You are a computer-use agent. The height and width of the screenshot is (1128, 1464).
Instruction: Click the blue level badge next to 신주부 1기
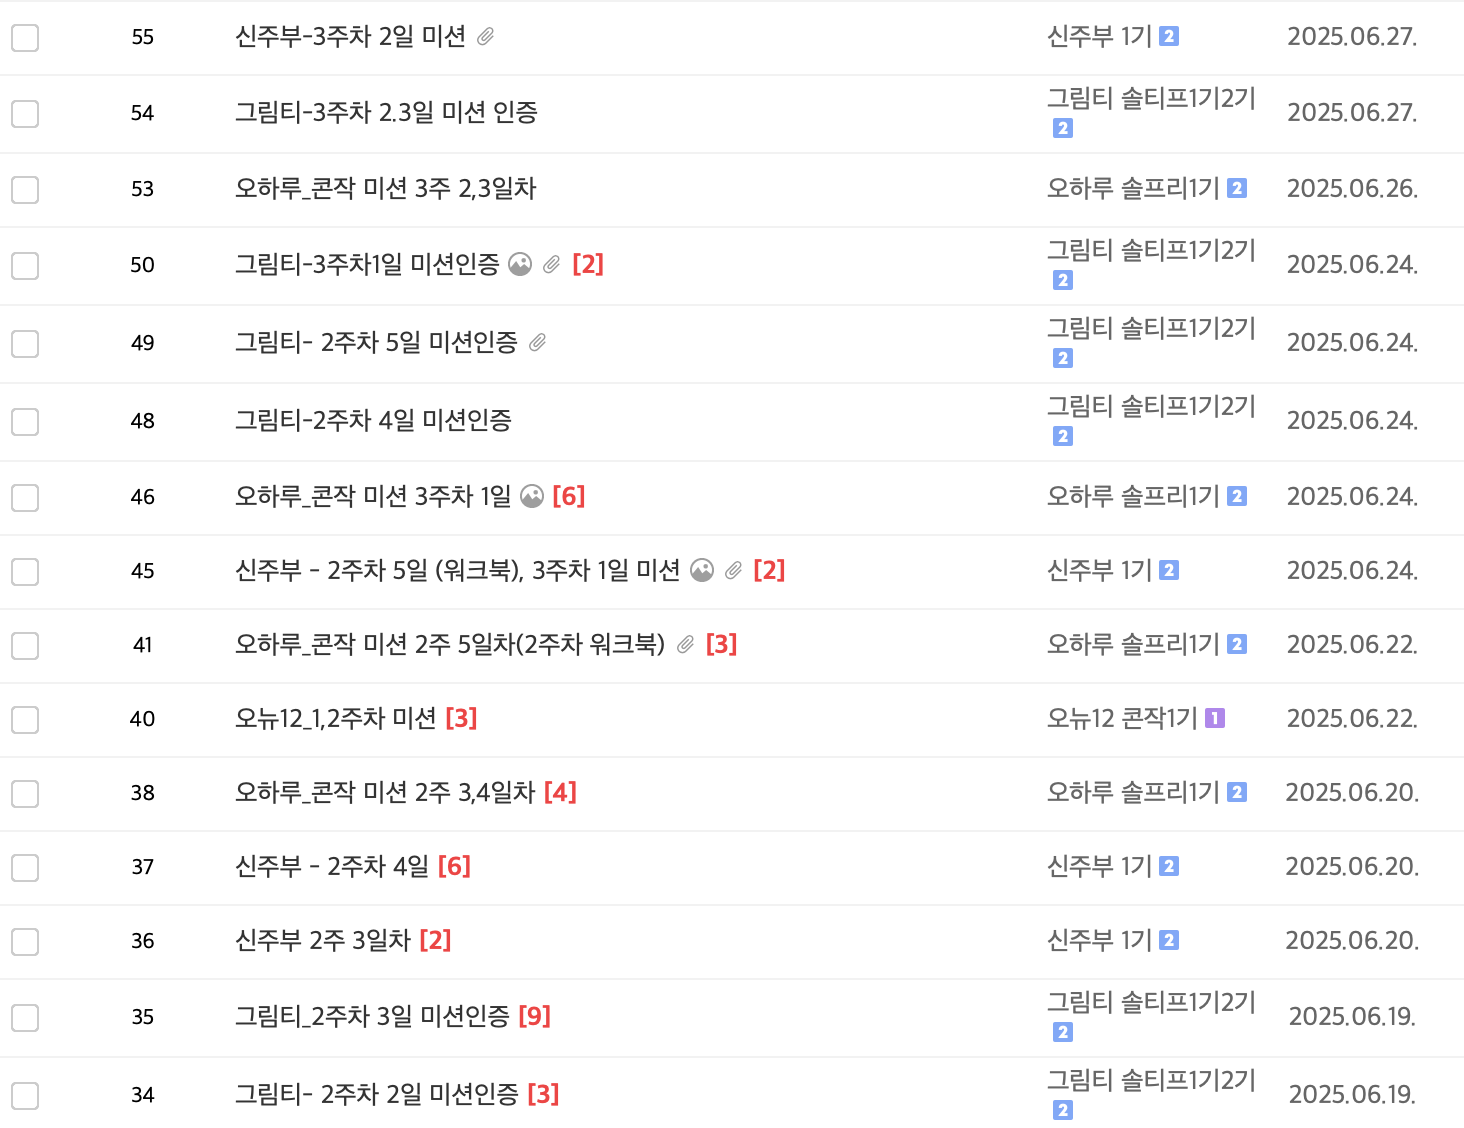pos(1167,37)
